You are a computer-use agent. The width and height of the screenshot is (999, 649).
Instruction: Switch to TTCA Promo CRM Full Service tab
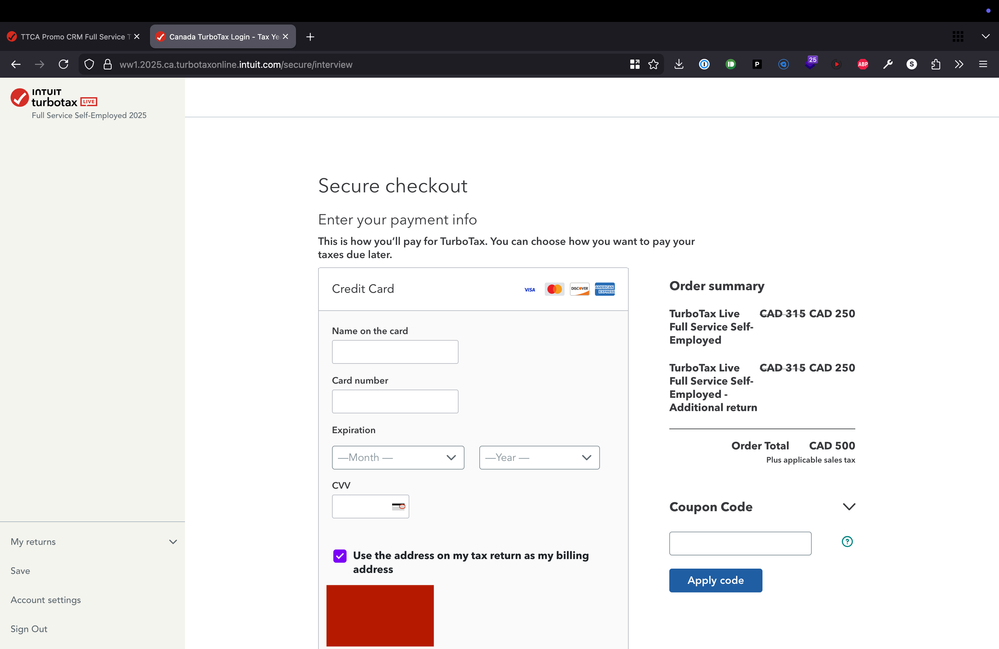pyautogui.click(x=72, y=37)
